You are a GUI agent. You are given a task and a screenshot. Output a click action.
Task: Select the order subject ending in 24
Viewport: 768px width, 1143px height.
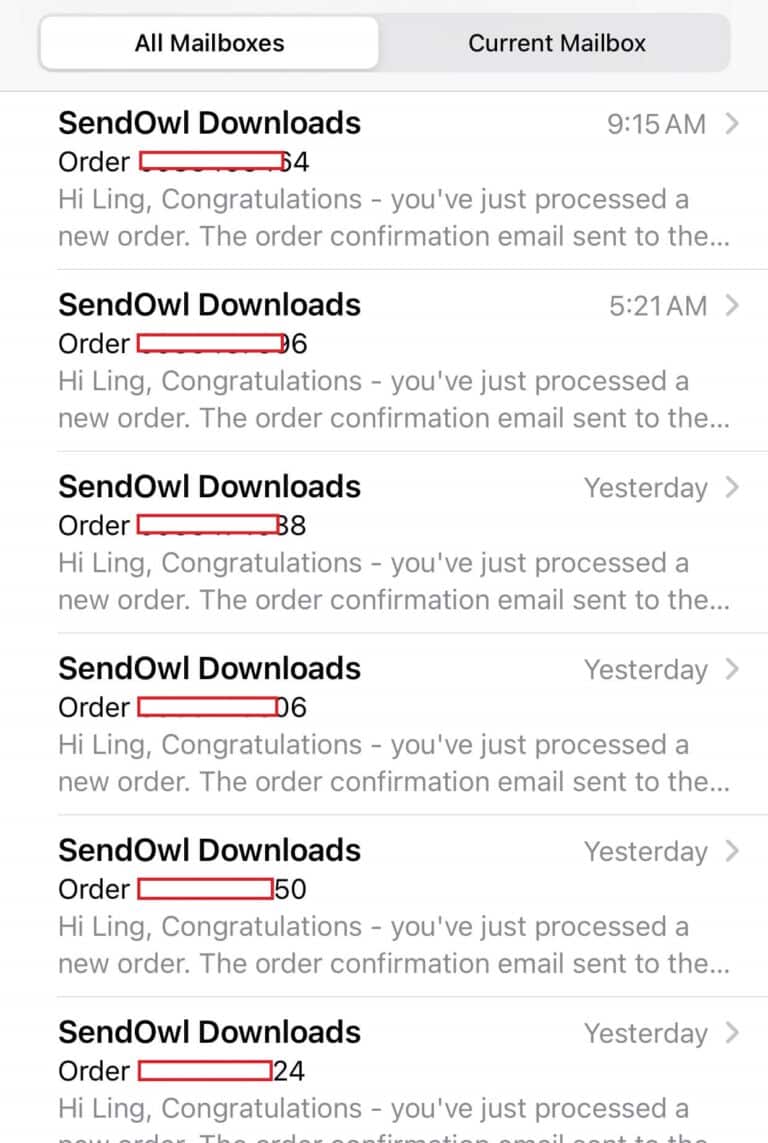point(181,1071)
